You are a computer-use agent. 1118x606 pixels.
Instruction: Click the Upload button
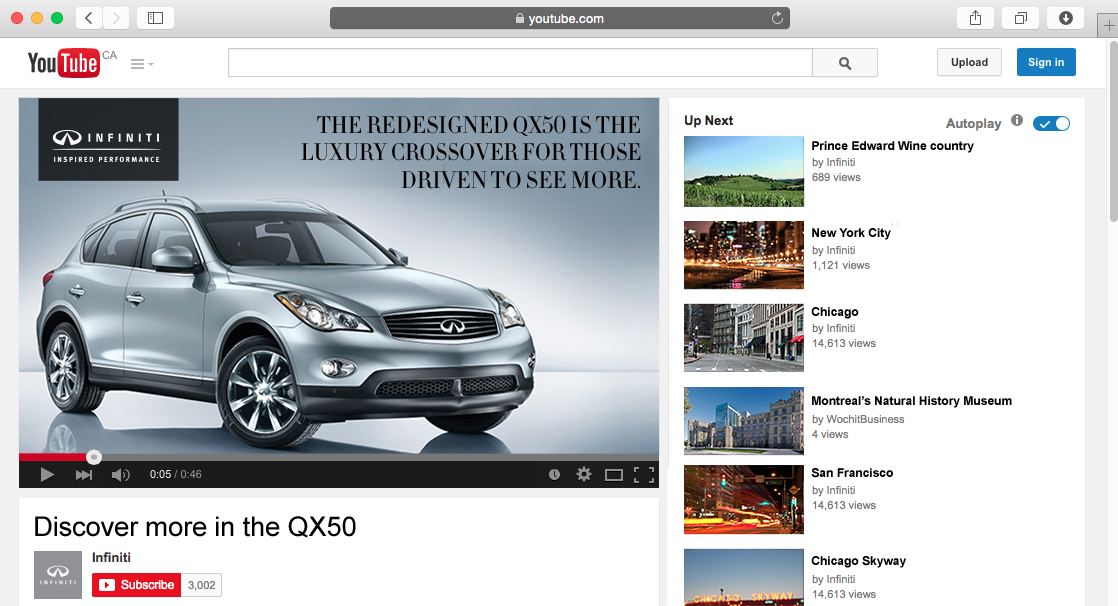click(969, 62)
